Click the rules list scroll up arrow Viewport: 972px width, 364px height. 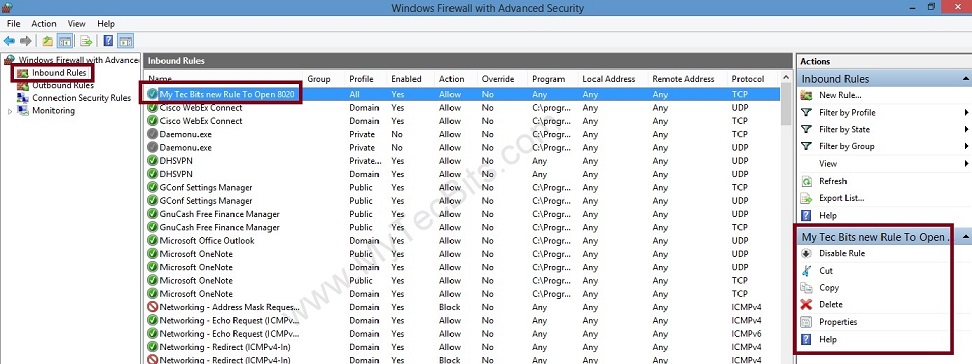786,79
